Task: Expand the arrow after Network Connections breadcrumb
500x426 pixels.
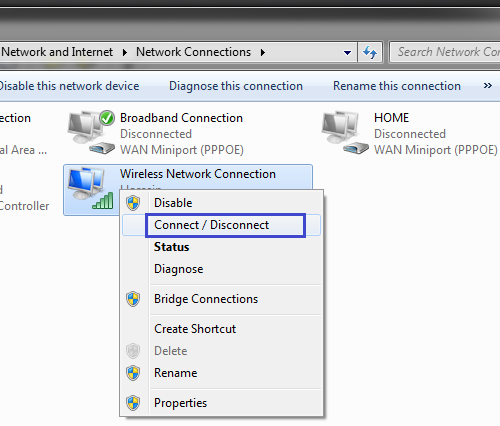Action: (x=263, y=52)
